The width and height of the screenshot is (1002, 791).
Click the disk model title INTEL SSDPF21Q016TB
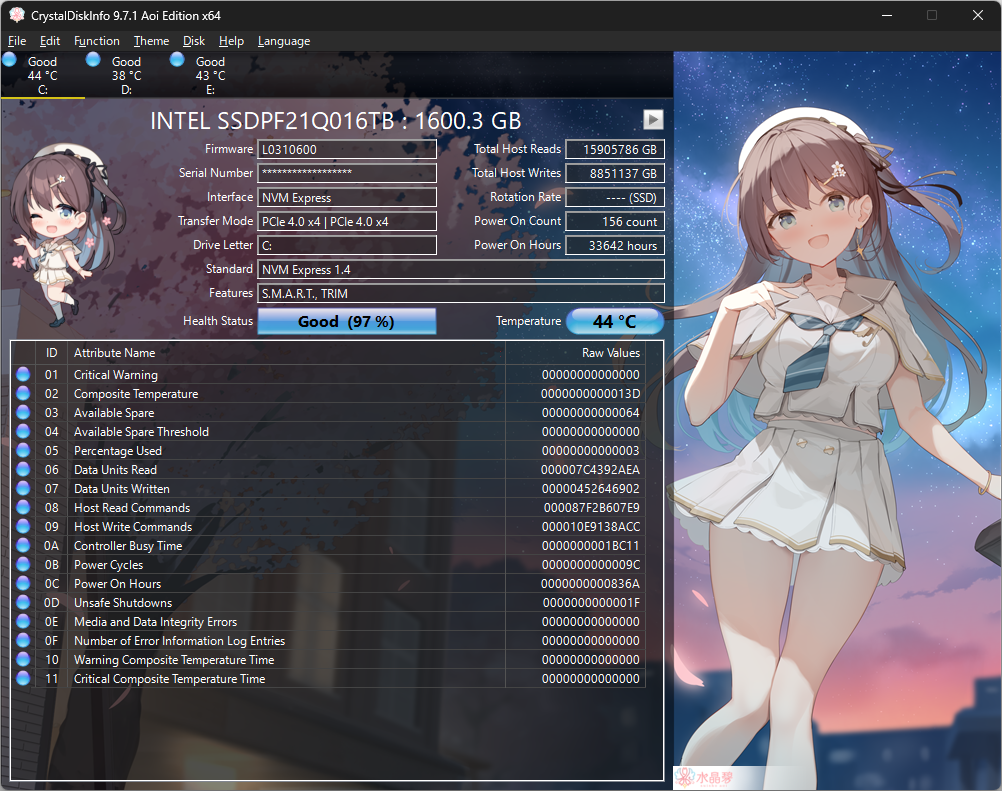(x=335, y=121)
